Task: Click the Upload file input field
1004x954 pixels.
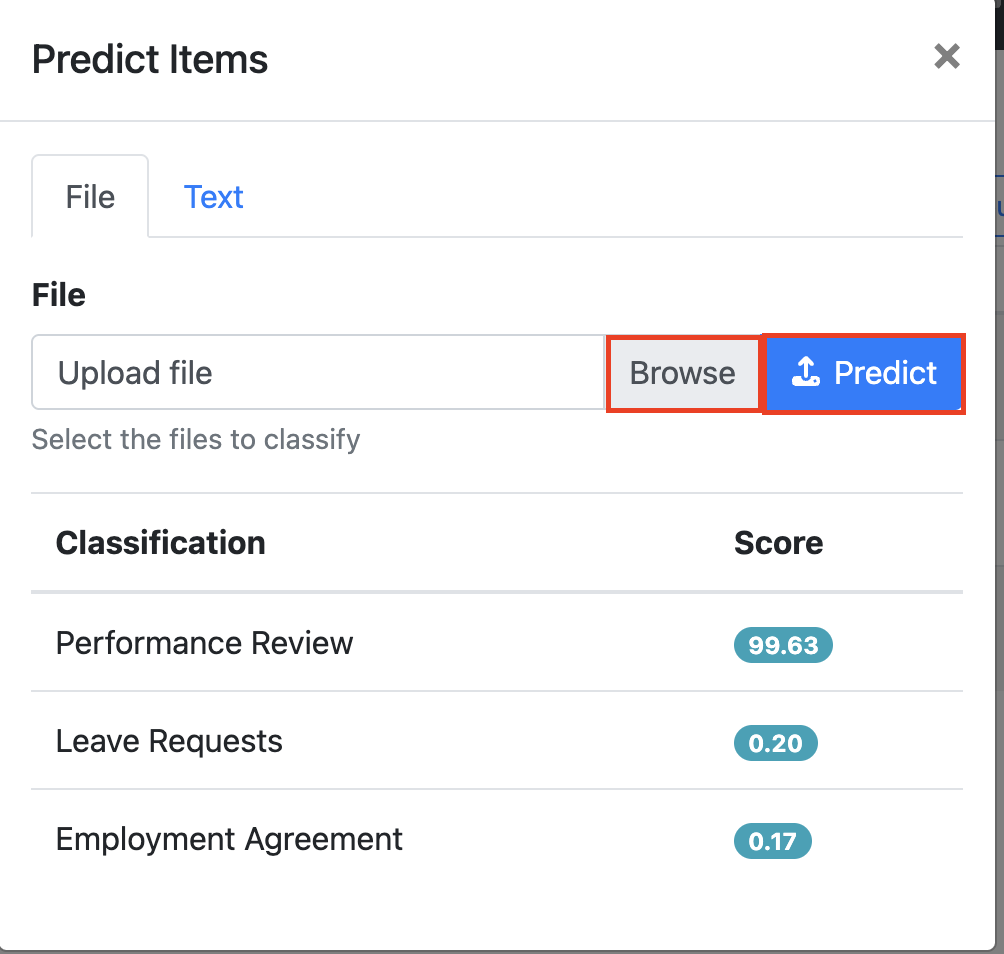Action: click(318, 372)
